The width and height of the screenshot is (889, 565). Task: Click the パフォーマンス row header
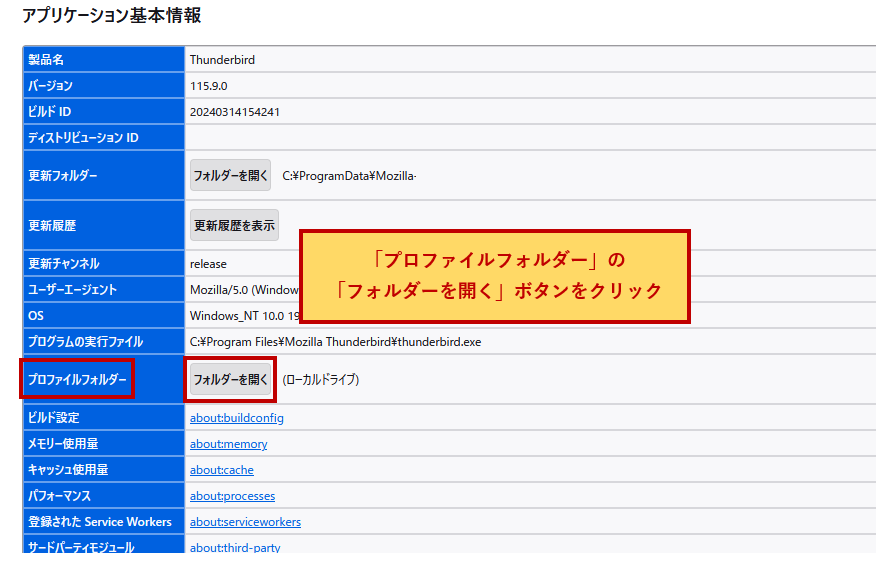point(104,496)
